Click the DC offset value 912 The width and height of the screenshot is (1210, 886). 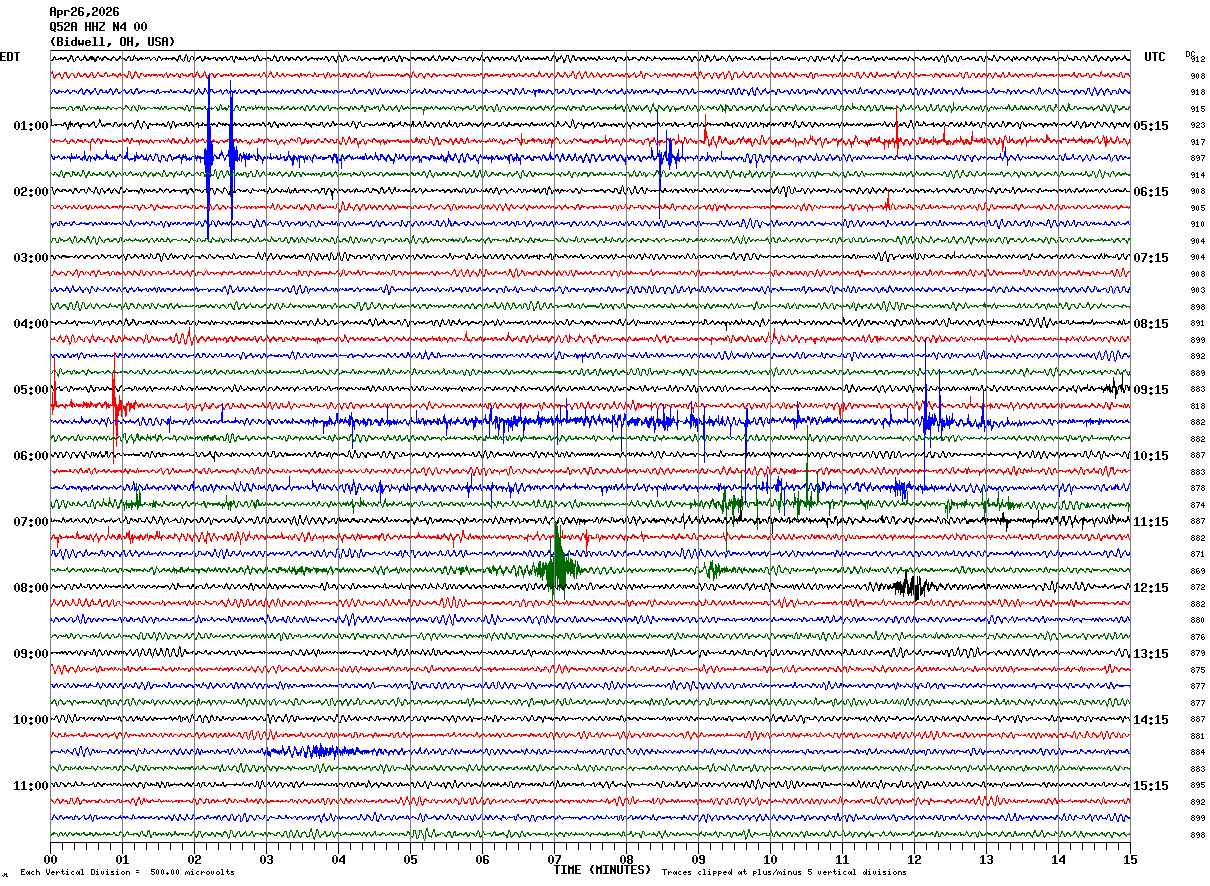pos(1197,60)
